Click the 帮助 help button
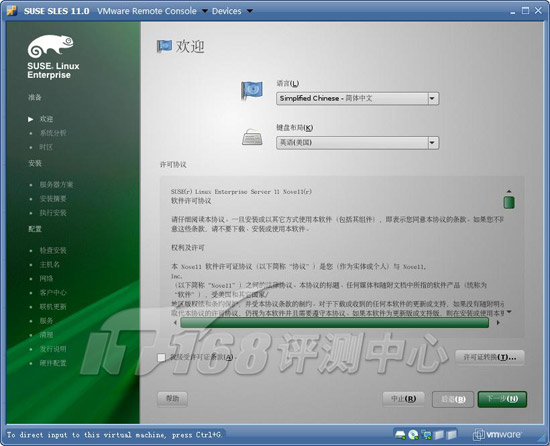Viewport: 550px width, 446px height. point(172,399)
